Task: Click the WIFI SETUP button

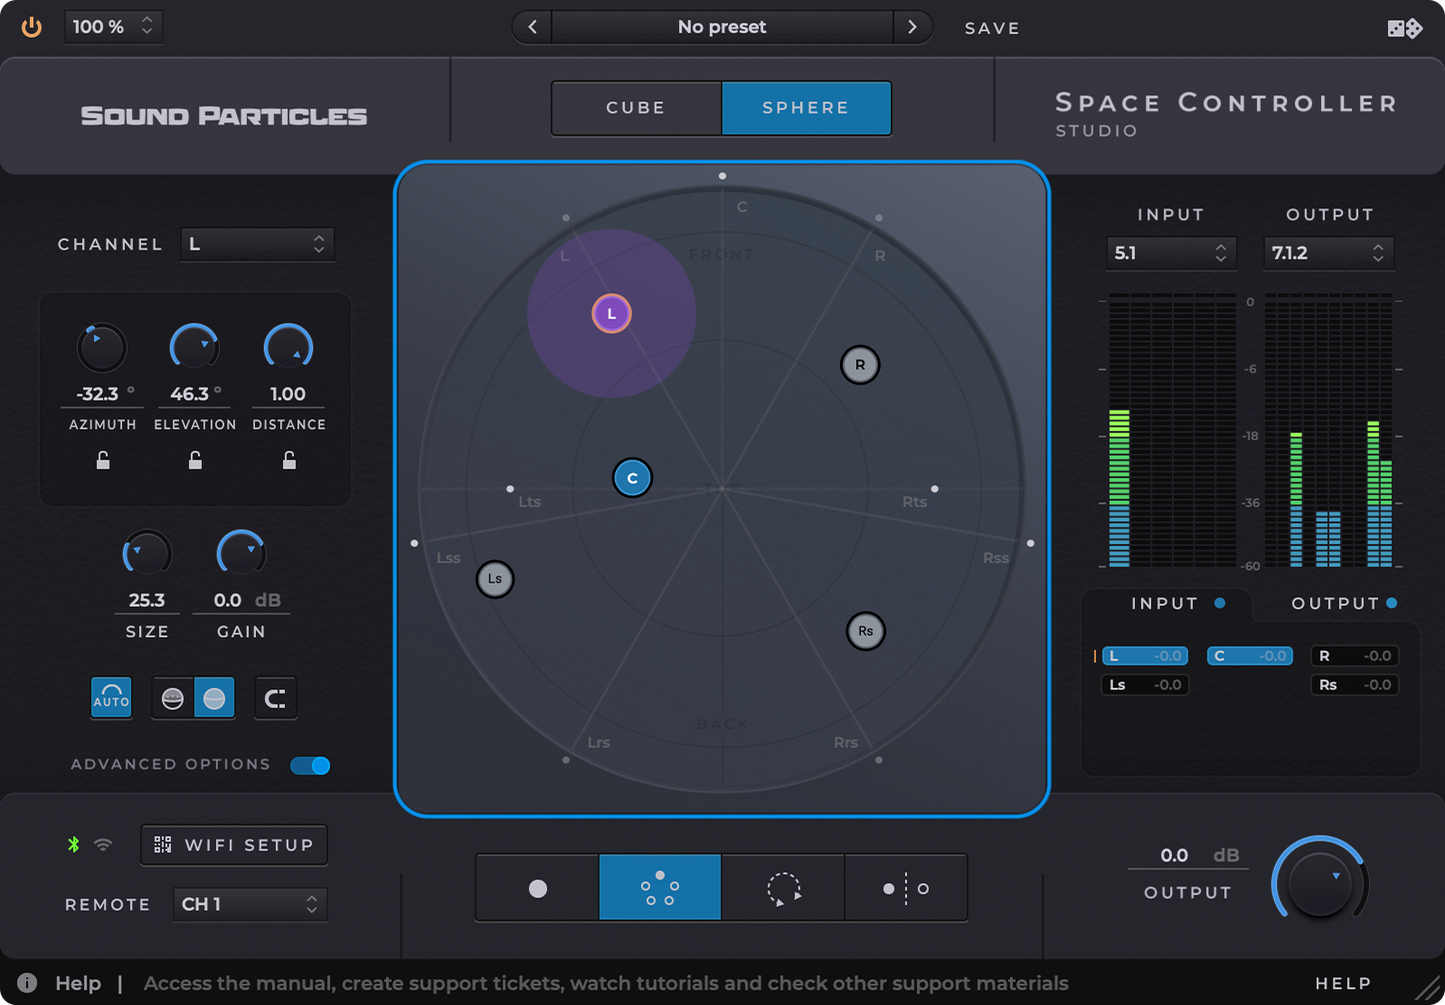Action: coord(233,845)
